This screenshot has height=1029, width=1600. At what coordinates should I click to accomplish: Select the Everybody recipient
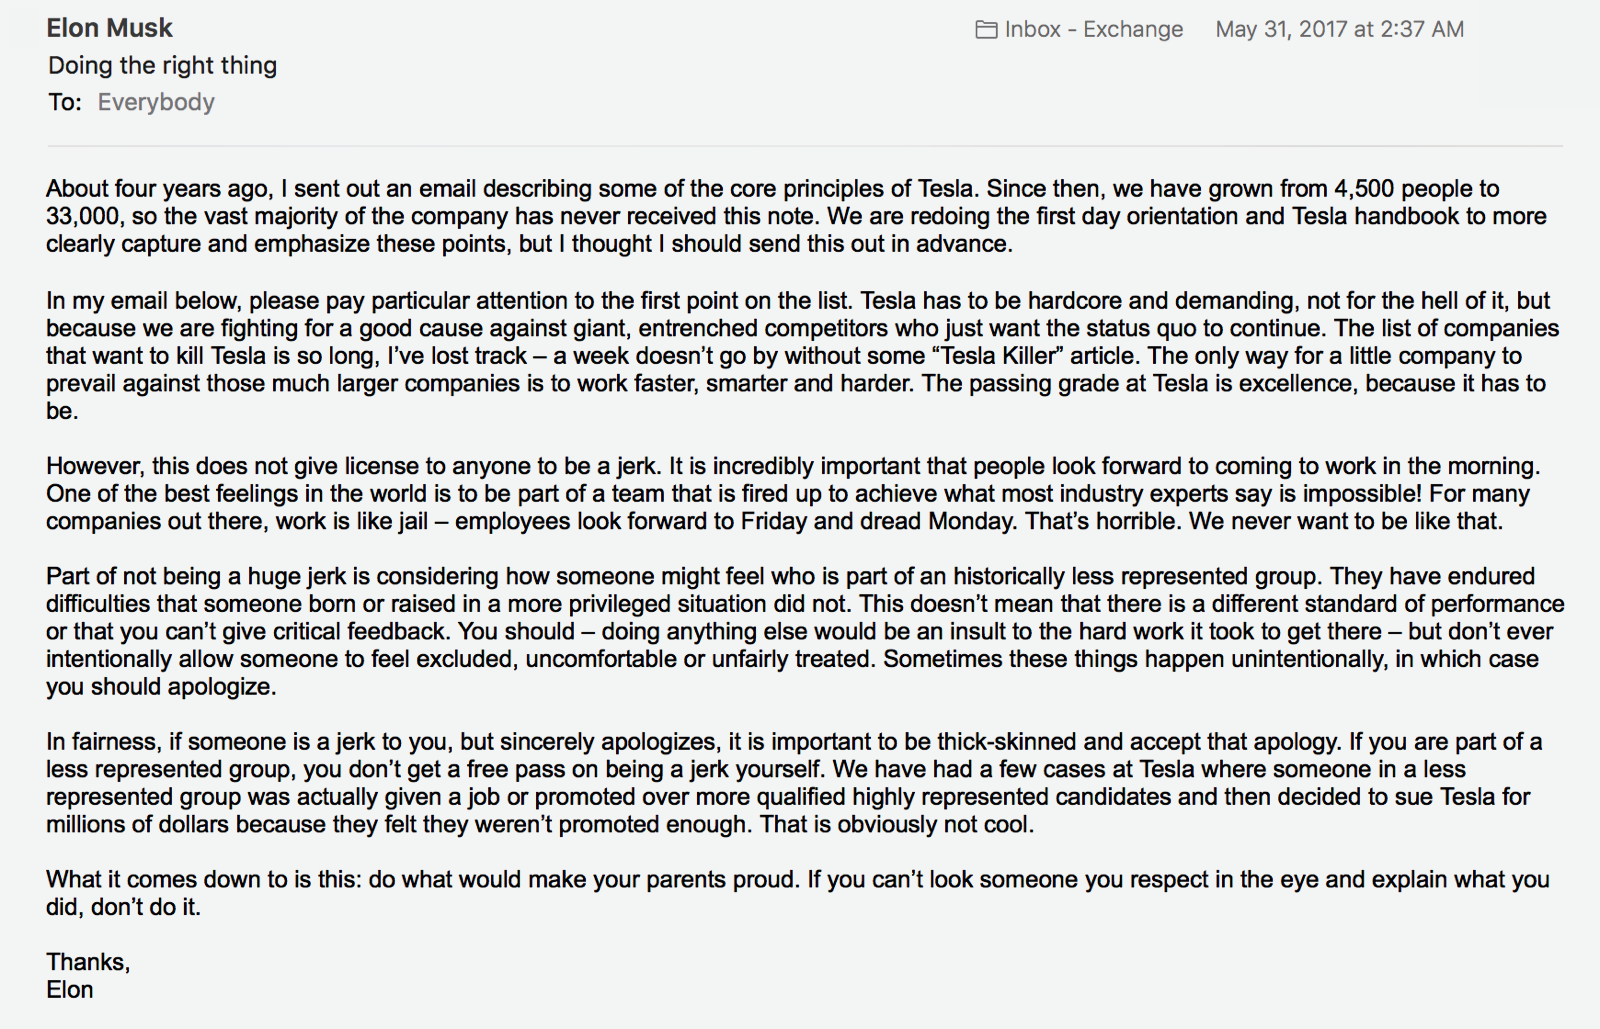pyautogui.click(x=156, y=102)
